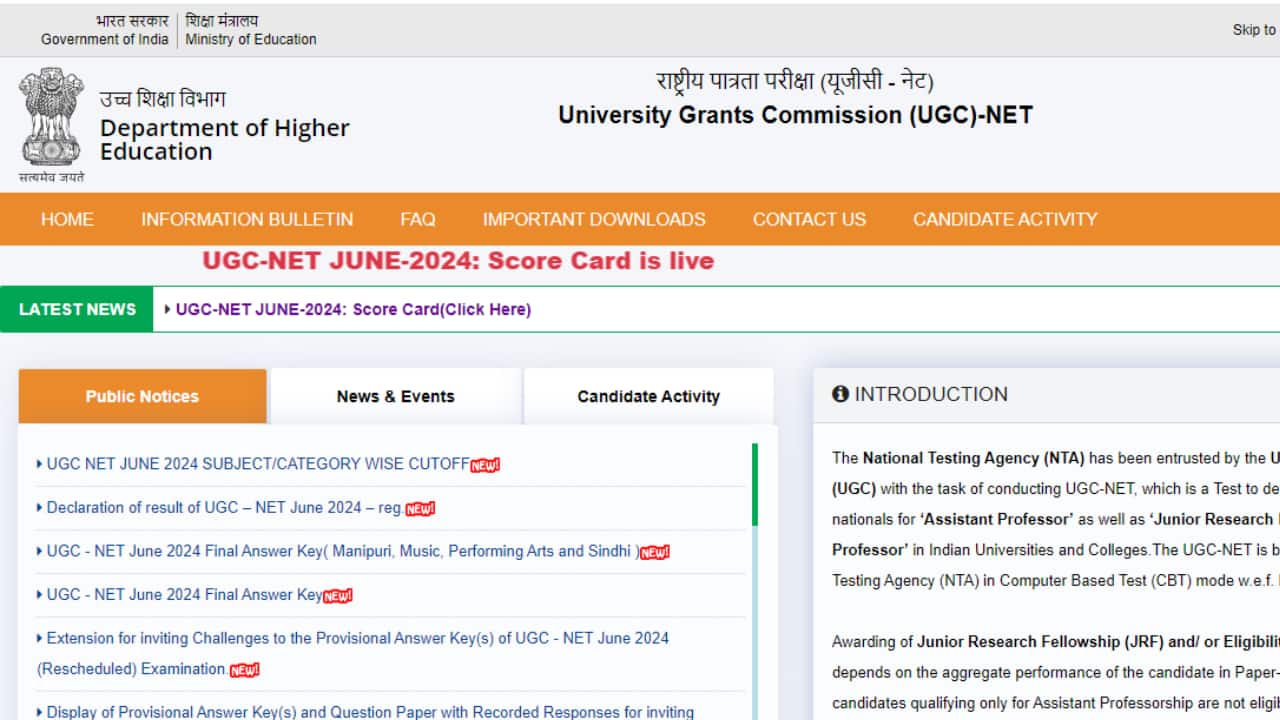
Task: Click the green LATEST NEWS label
Action: (x=77, y=310)
